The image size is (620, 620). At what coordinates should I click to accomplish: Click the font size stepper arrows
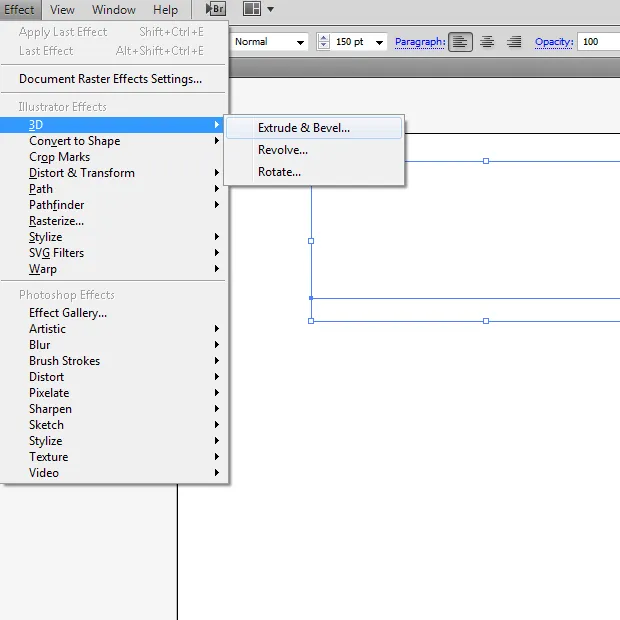323,42
